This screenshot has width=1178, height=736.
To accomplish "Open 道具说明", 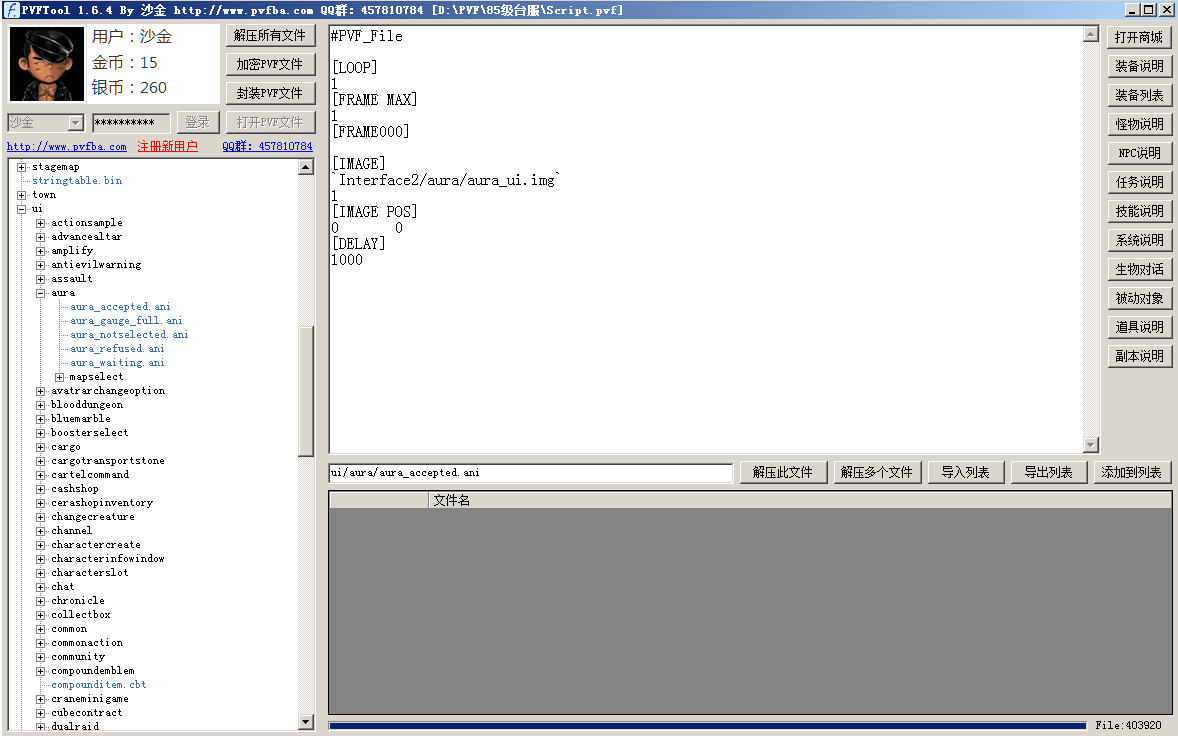I will [1139, 327].
